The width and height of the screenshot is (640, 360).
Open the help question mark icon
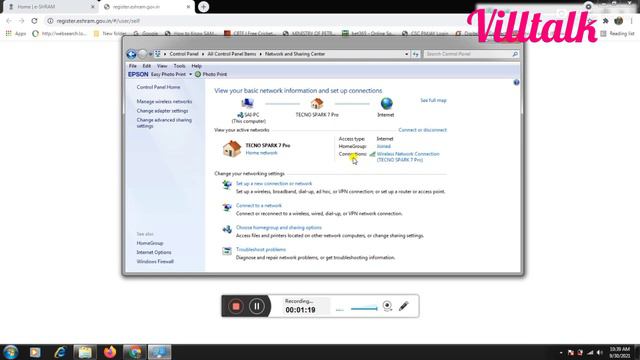(x=516, y=82)
